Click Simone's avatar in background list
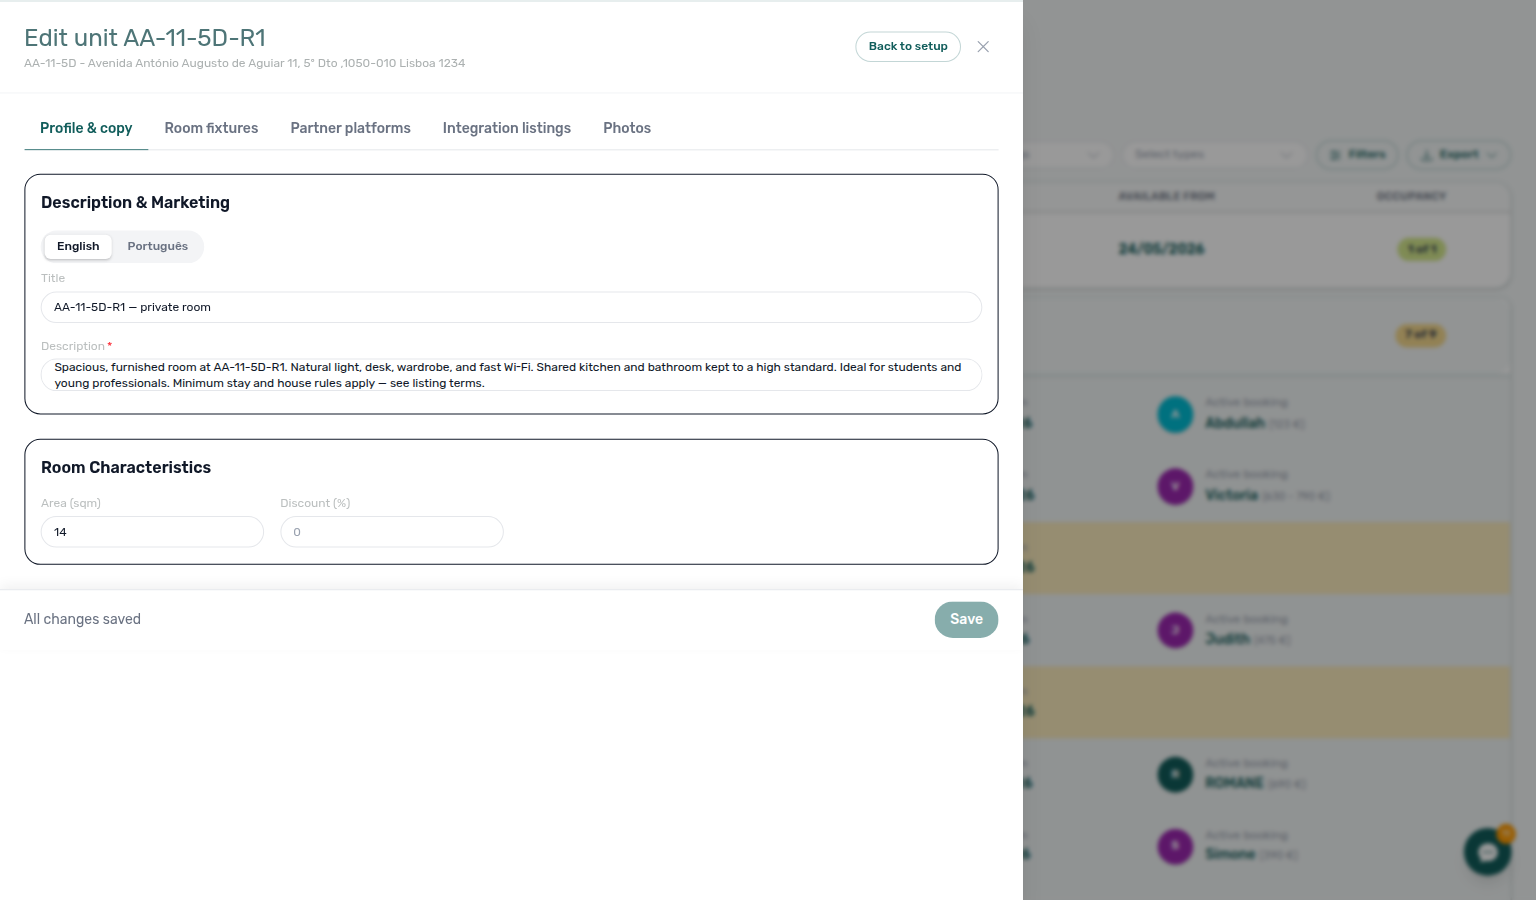This screenshot has width=1536, height=900. click(1175, 847)
